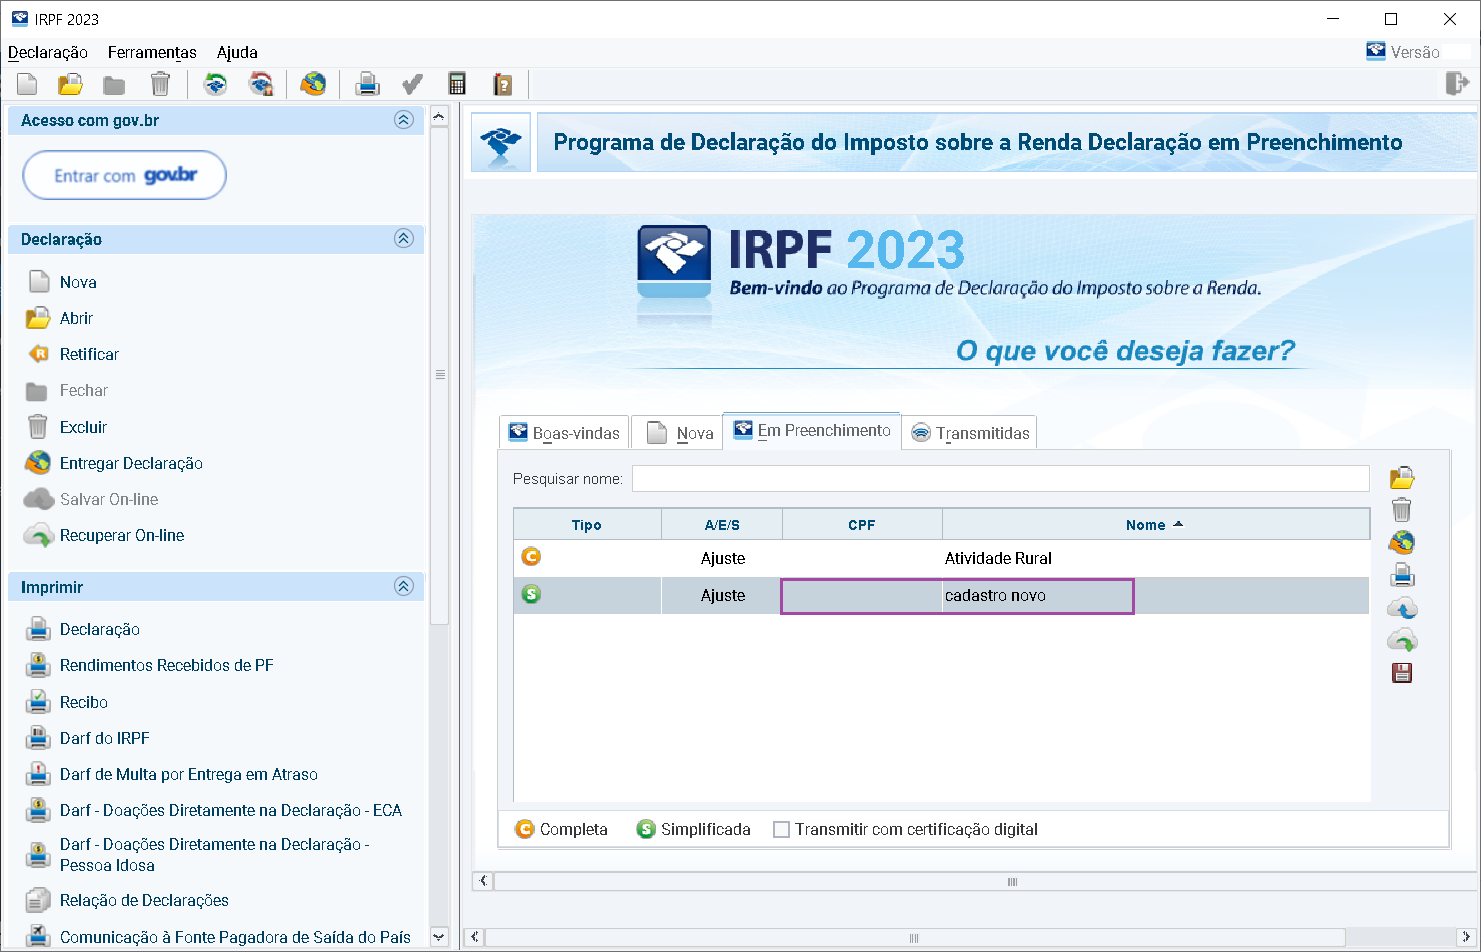Click the Tipo column header
The width and height of the screenshot is (1481, 952).
tap(587, 525)
